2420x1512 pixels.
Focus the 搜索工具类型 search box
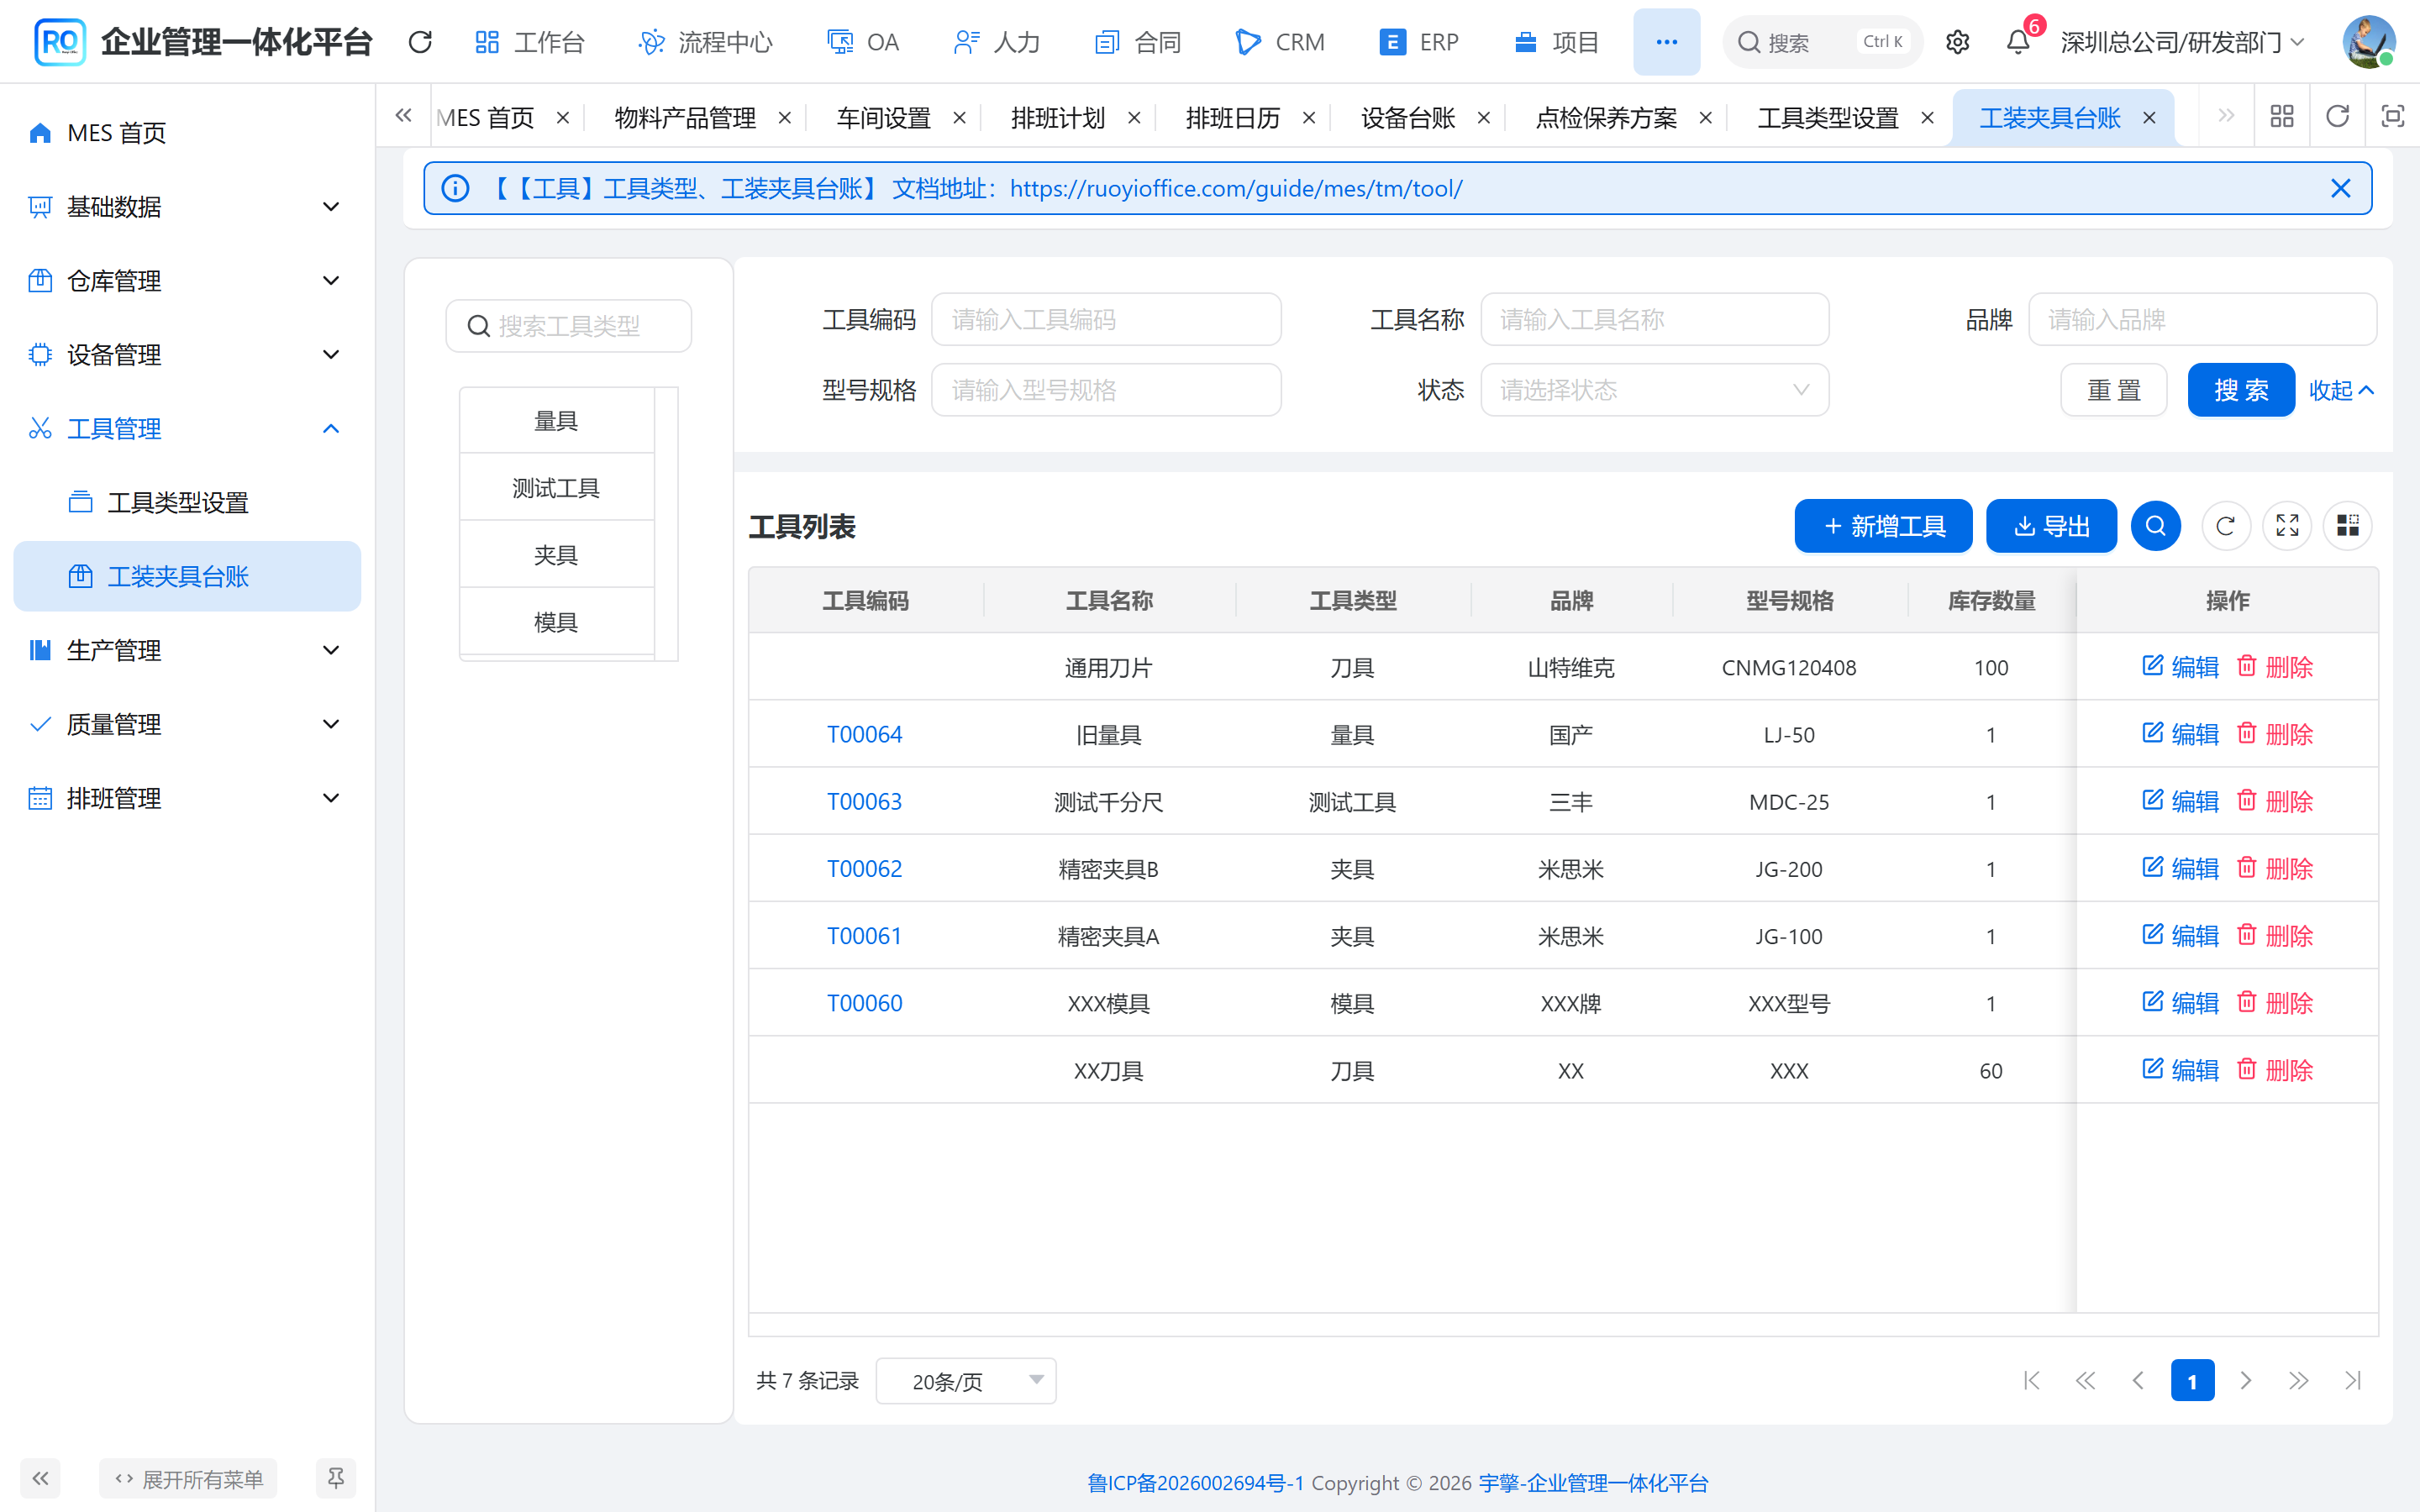(568, 326)
